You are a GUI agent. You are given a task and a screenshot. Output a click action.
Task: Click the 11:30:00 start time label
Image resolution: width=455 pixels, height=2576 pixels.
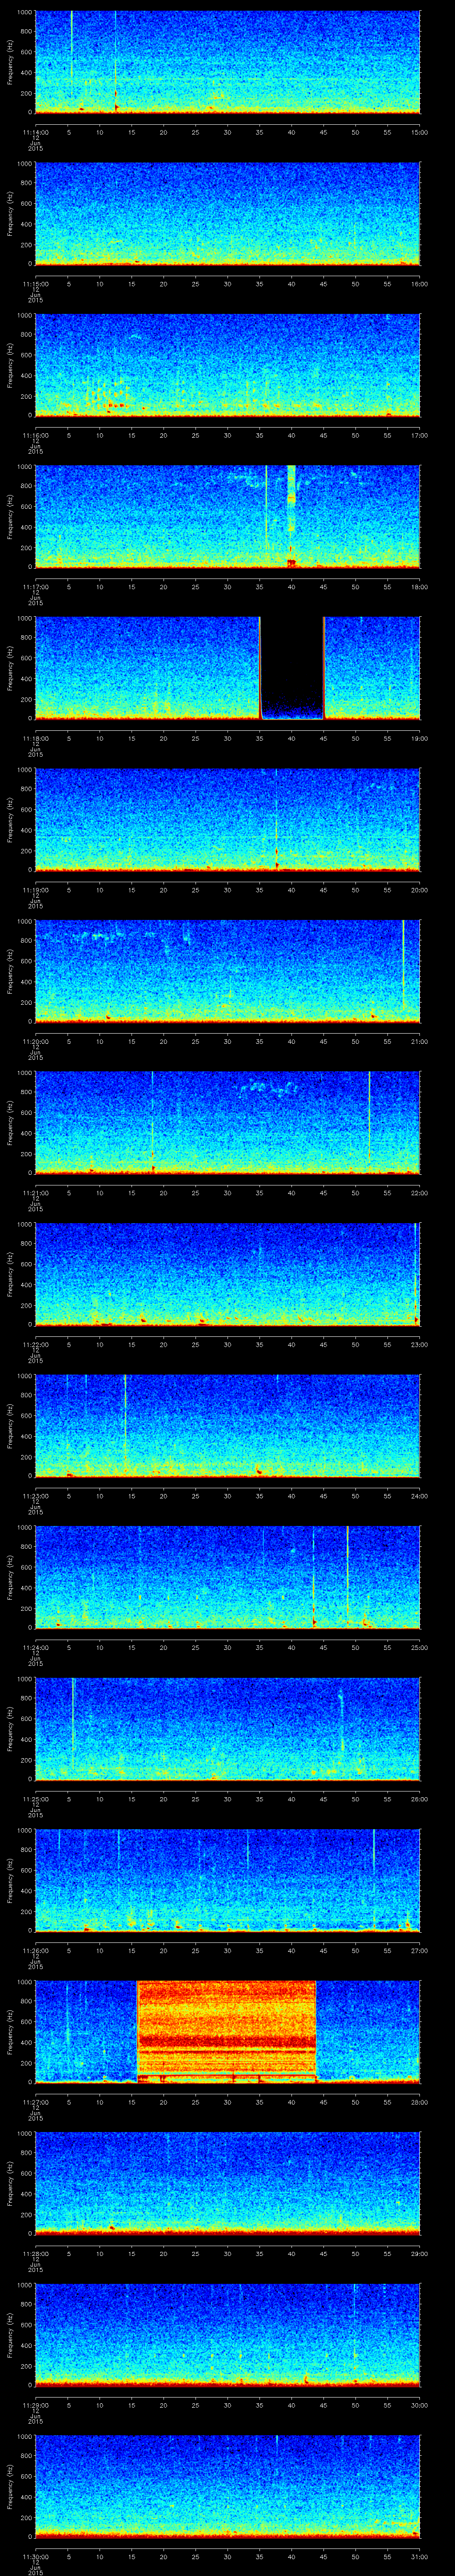(x=35, y=2557)
